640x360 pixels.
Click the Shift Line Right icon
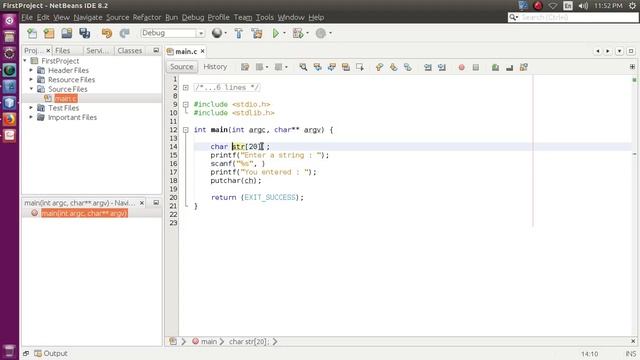coord(442,67)
